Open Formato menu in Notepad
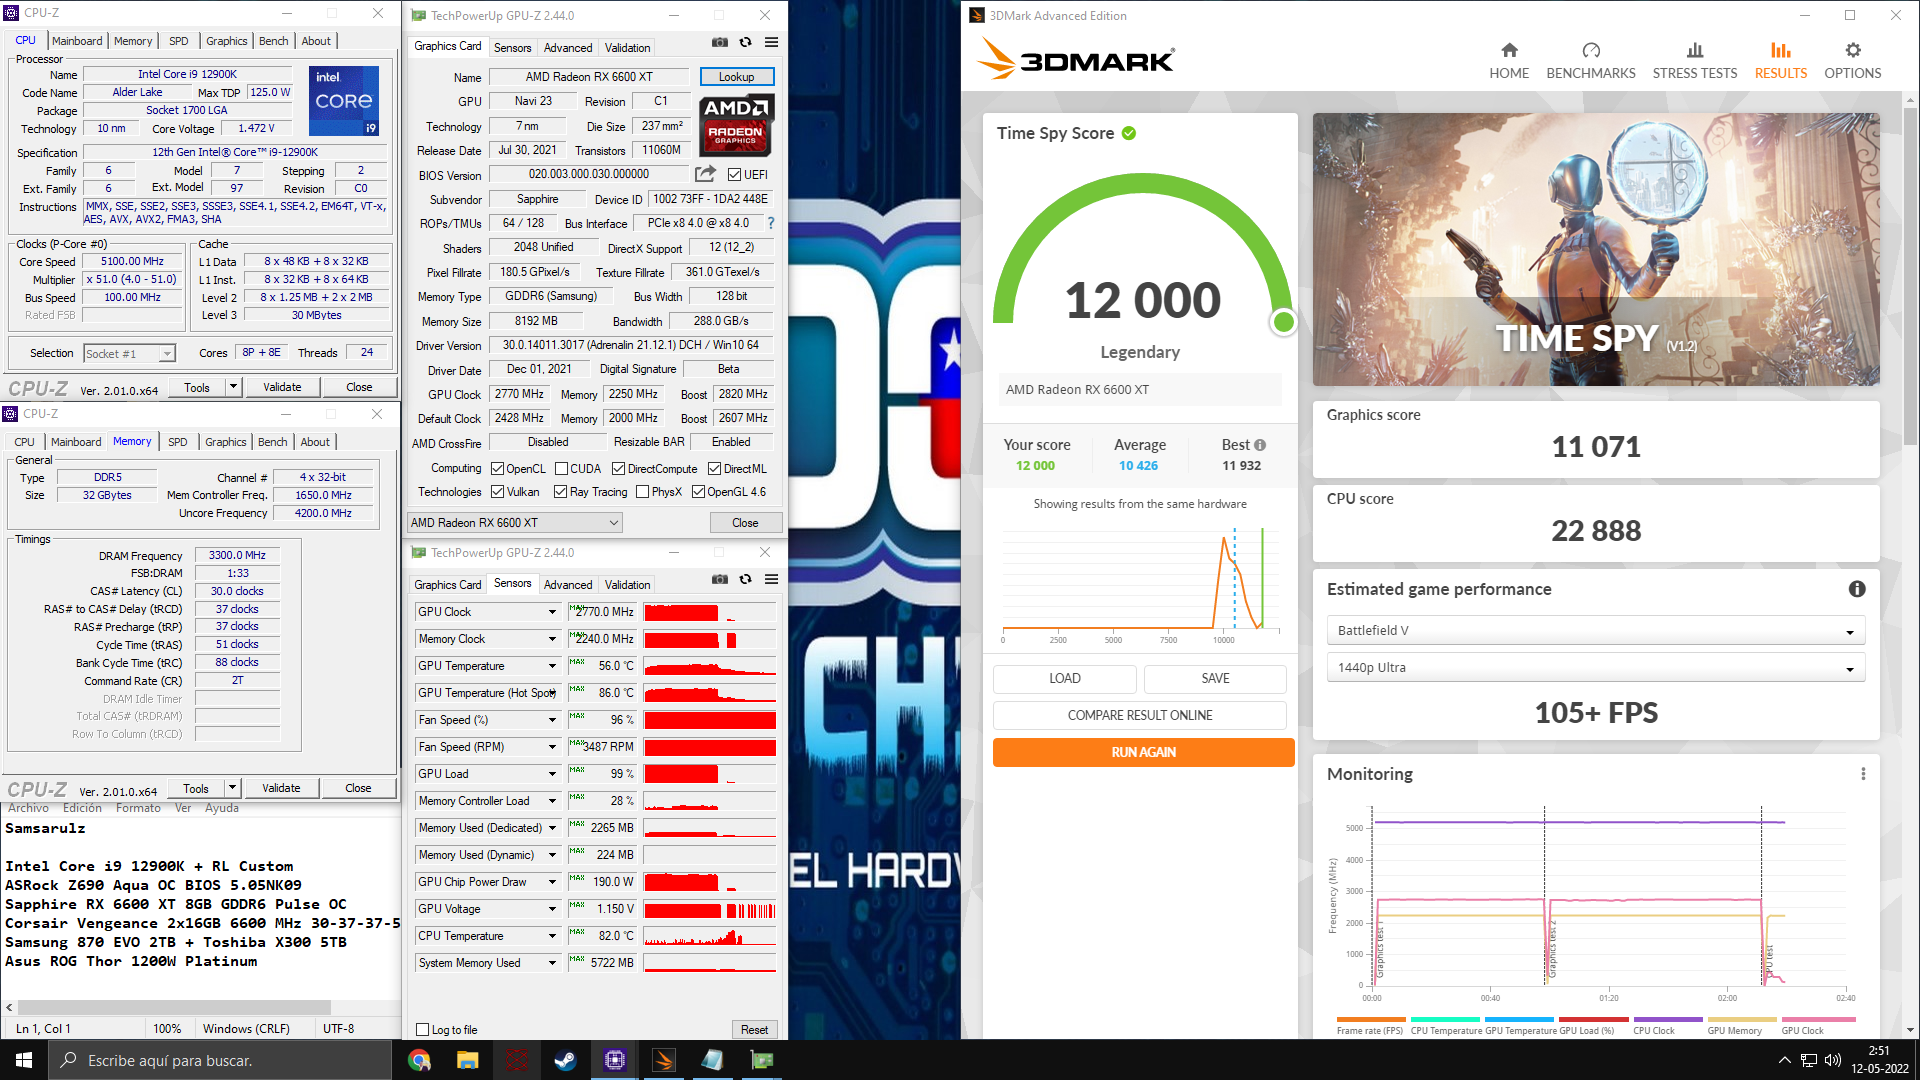The width and height of the screenshot is (1920, 1080). click(x=138, y=808)
